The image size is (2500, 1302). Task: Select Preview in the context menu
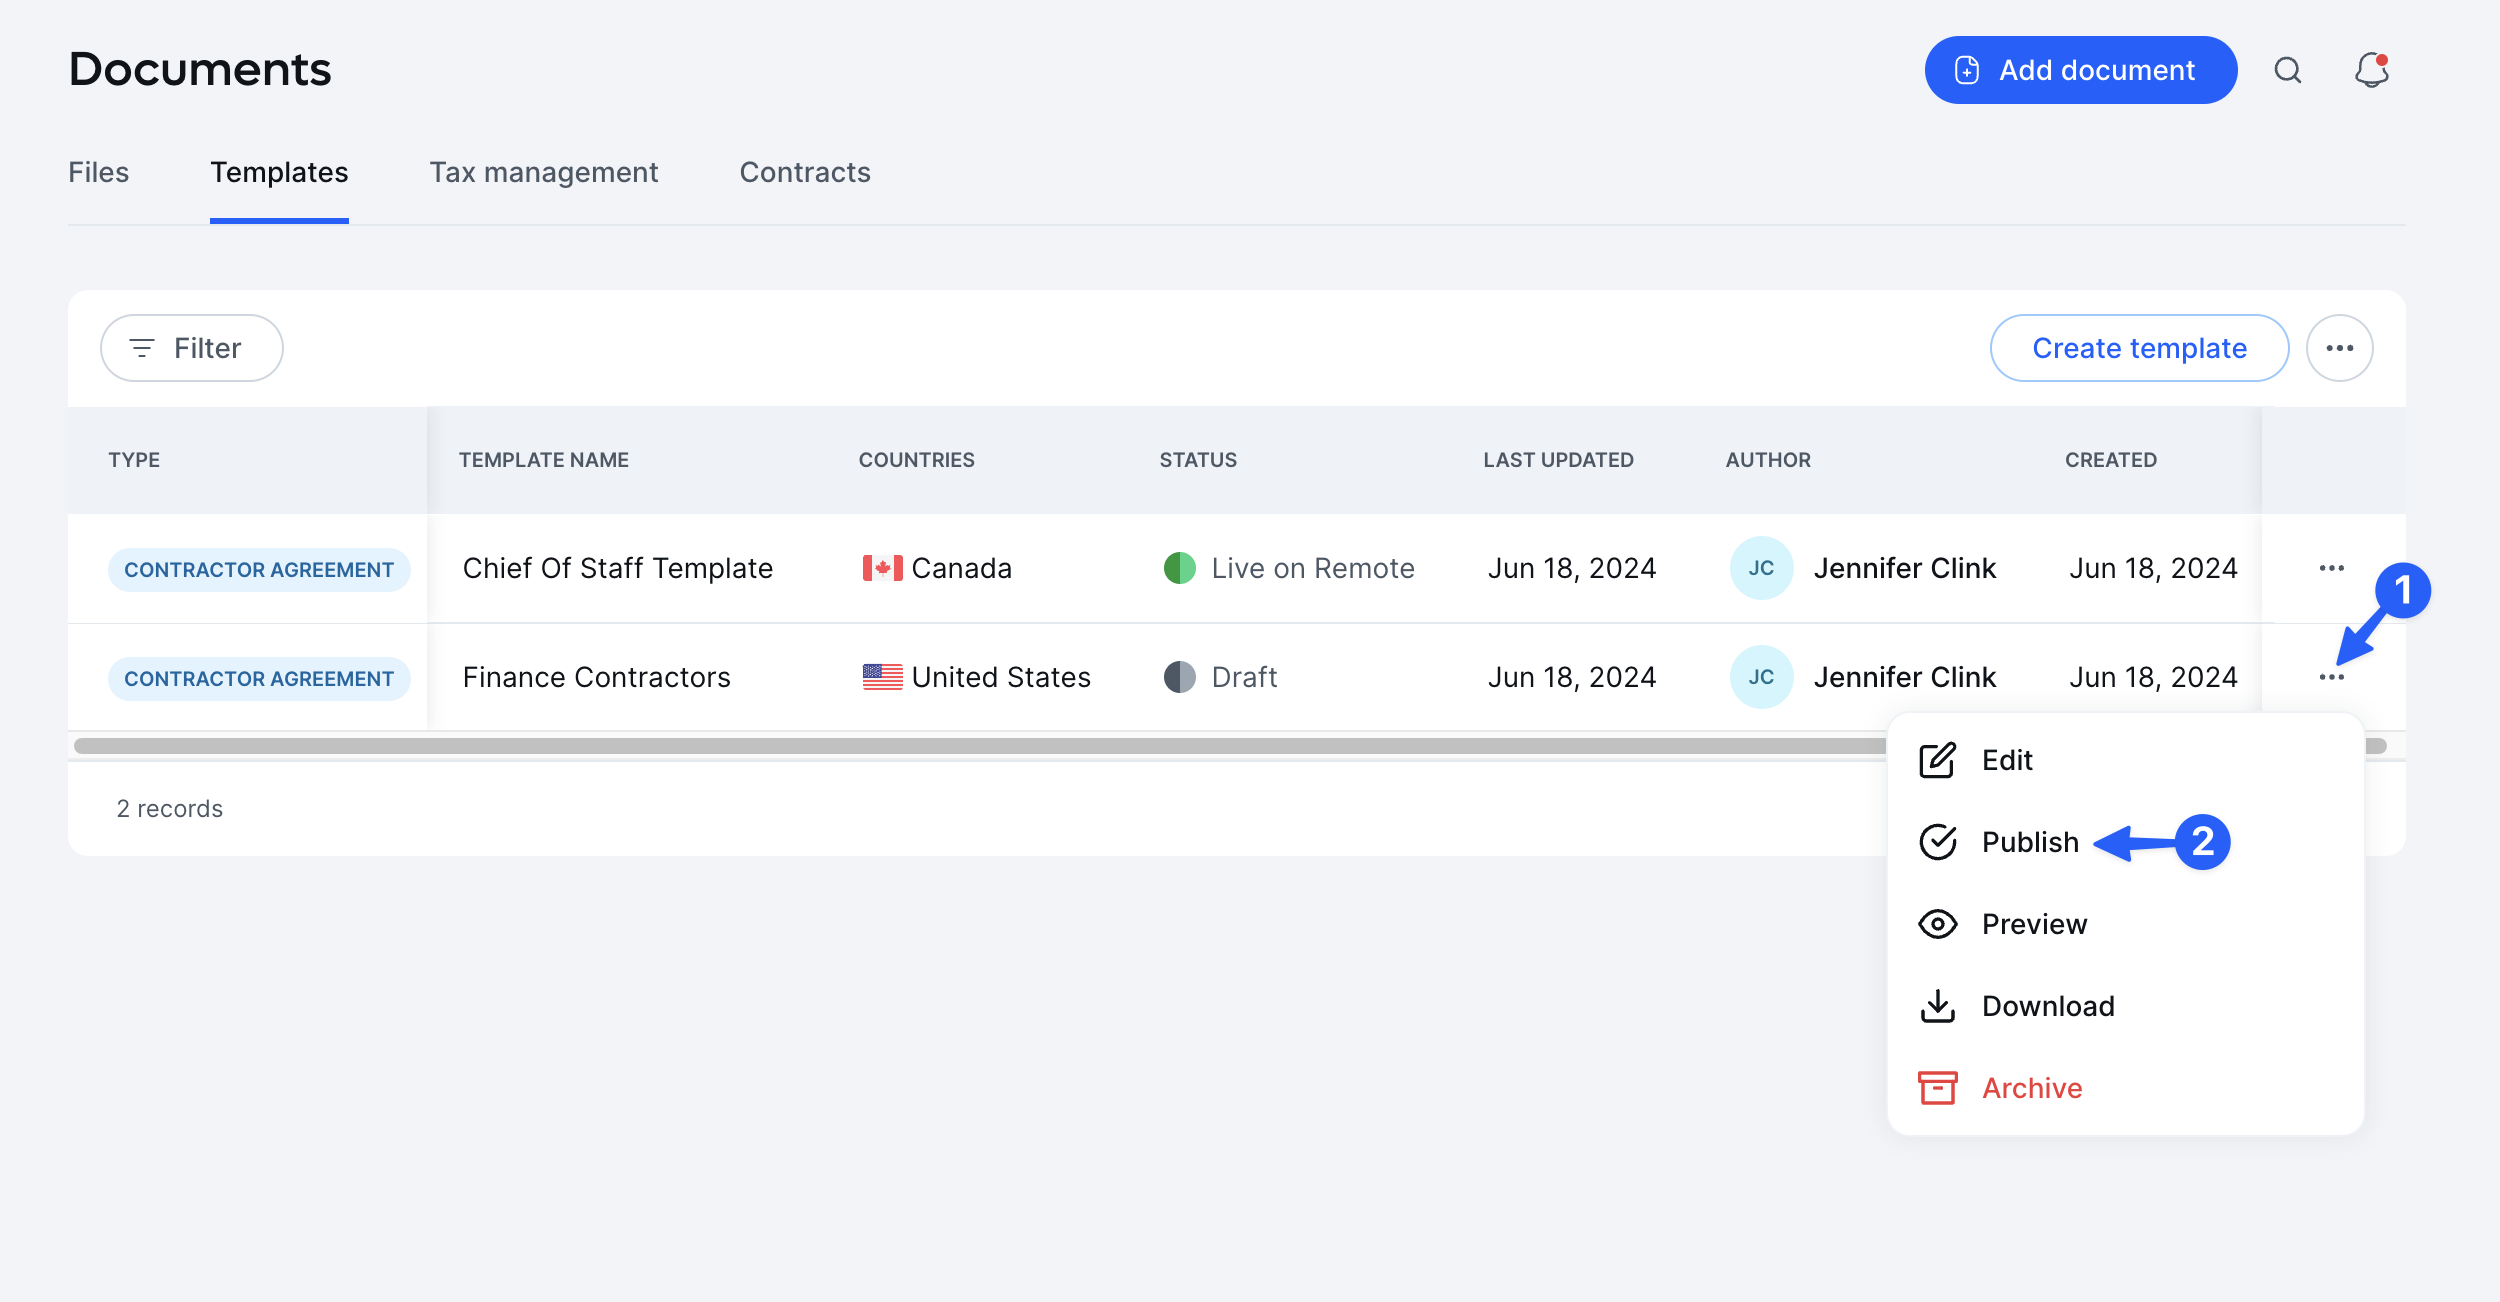2126,924
